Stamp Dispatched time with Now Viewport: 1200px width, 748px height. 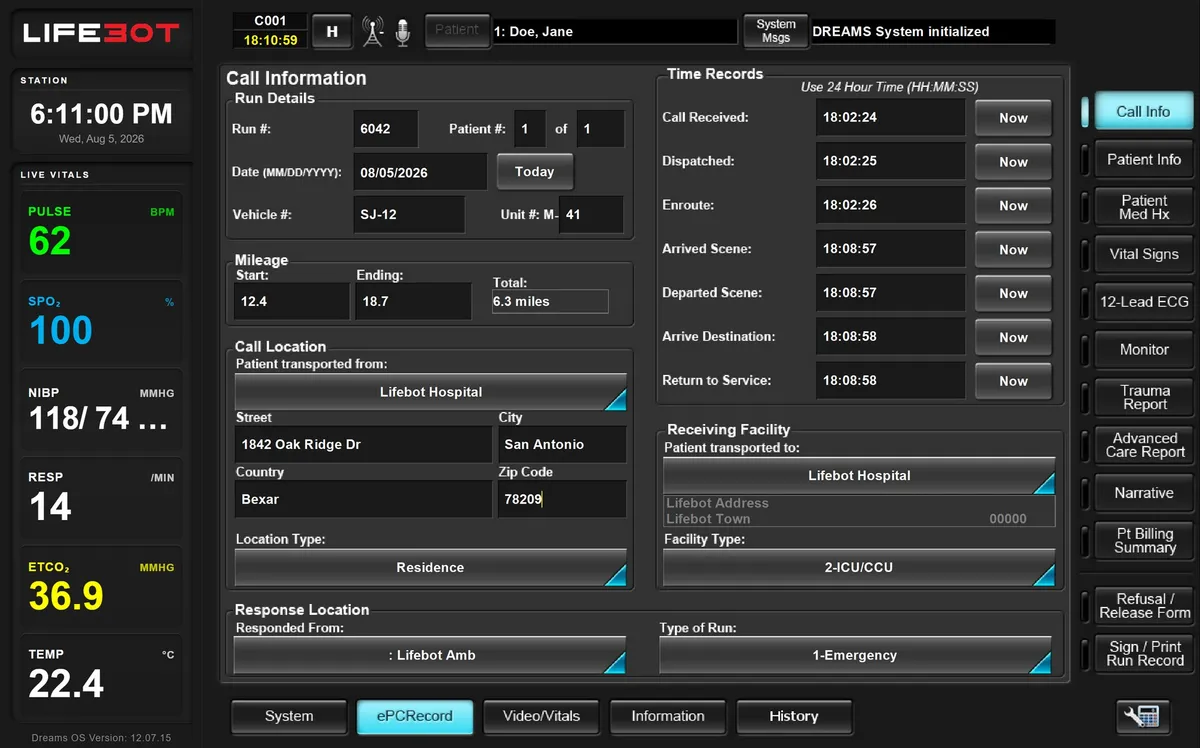click(x=1013, y=162)
